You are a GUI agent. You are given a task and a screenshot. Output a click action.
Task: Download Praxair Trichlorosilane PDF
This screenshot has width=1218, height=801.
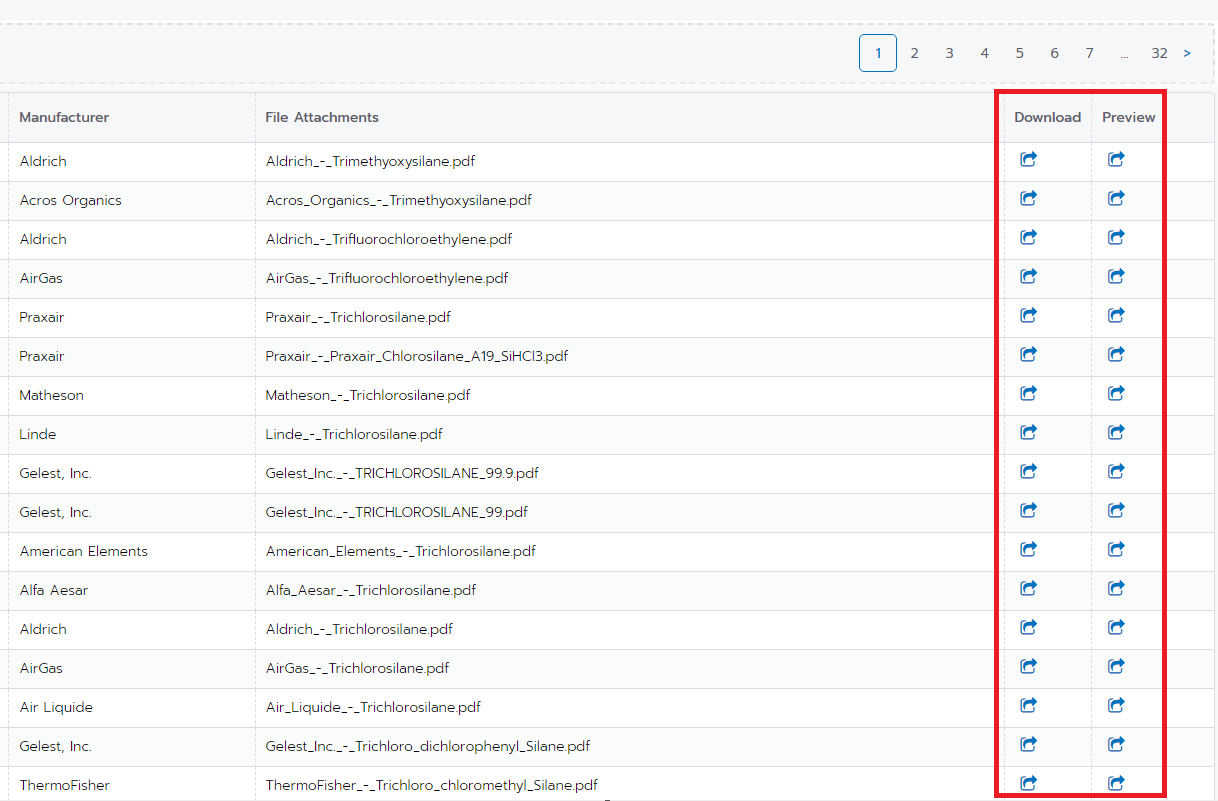click(1028, 315)
